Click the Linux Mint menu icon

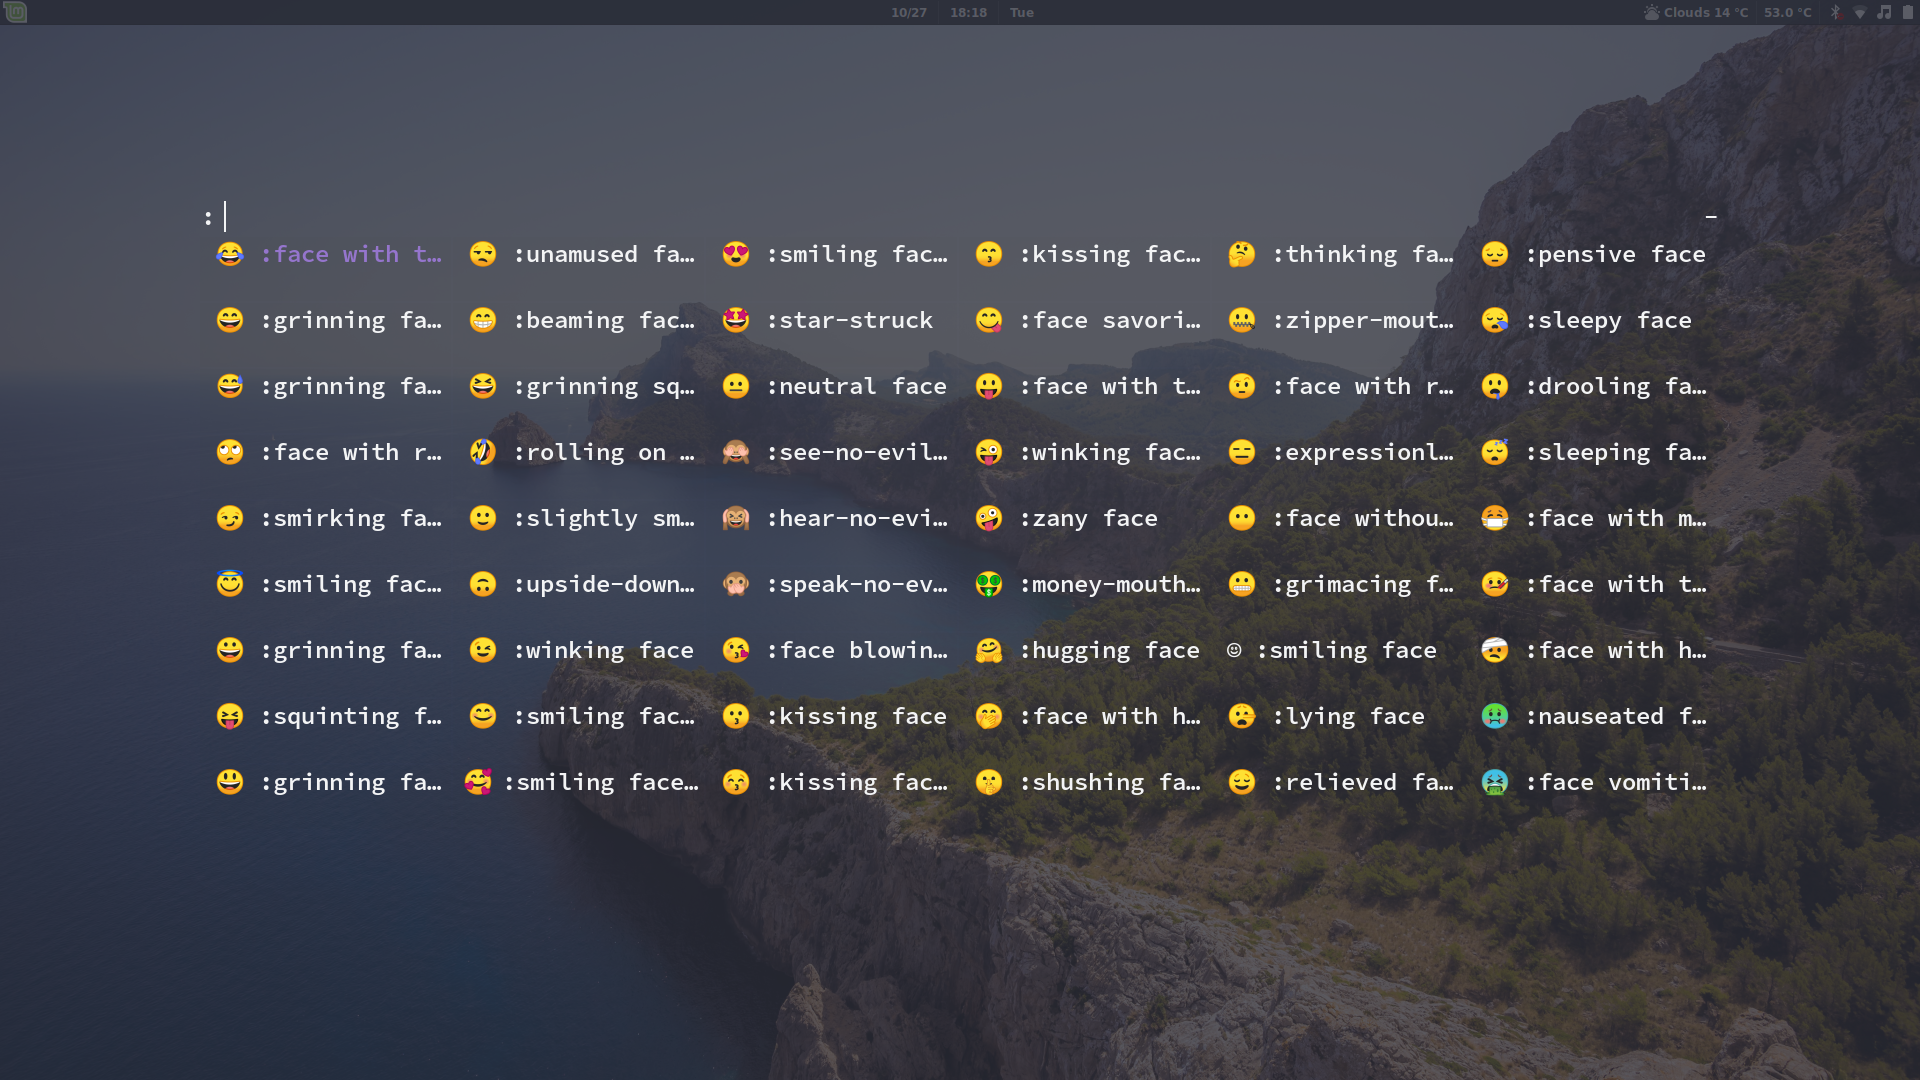pos(15,12)
